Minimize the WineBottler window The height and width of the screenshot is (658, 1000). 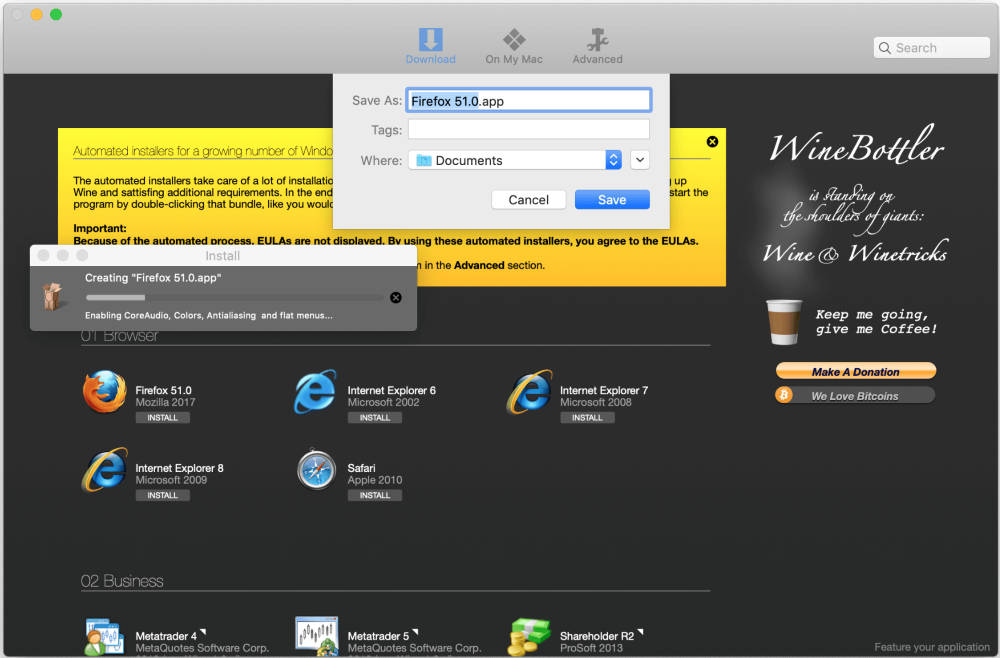click(x=36, y=14)
